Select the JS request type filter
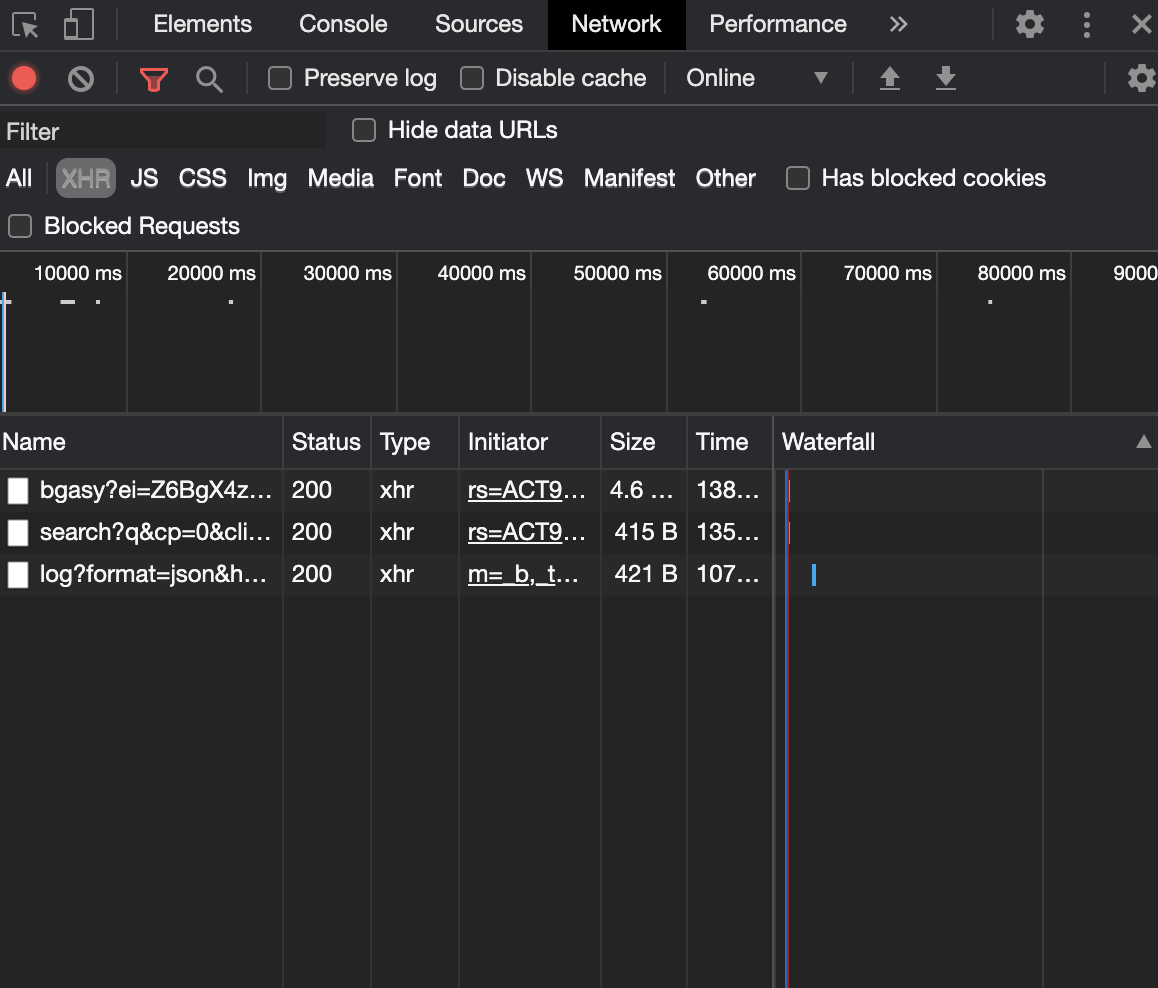The height and width of the screenshot is (988, 1158). pyautogui.click(x=144, y=178)
